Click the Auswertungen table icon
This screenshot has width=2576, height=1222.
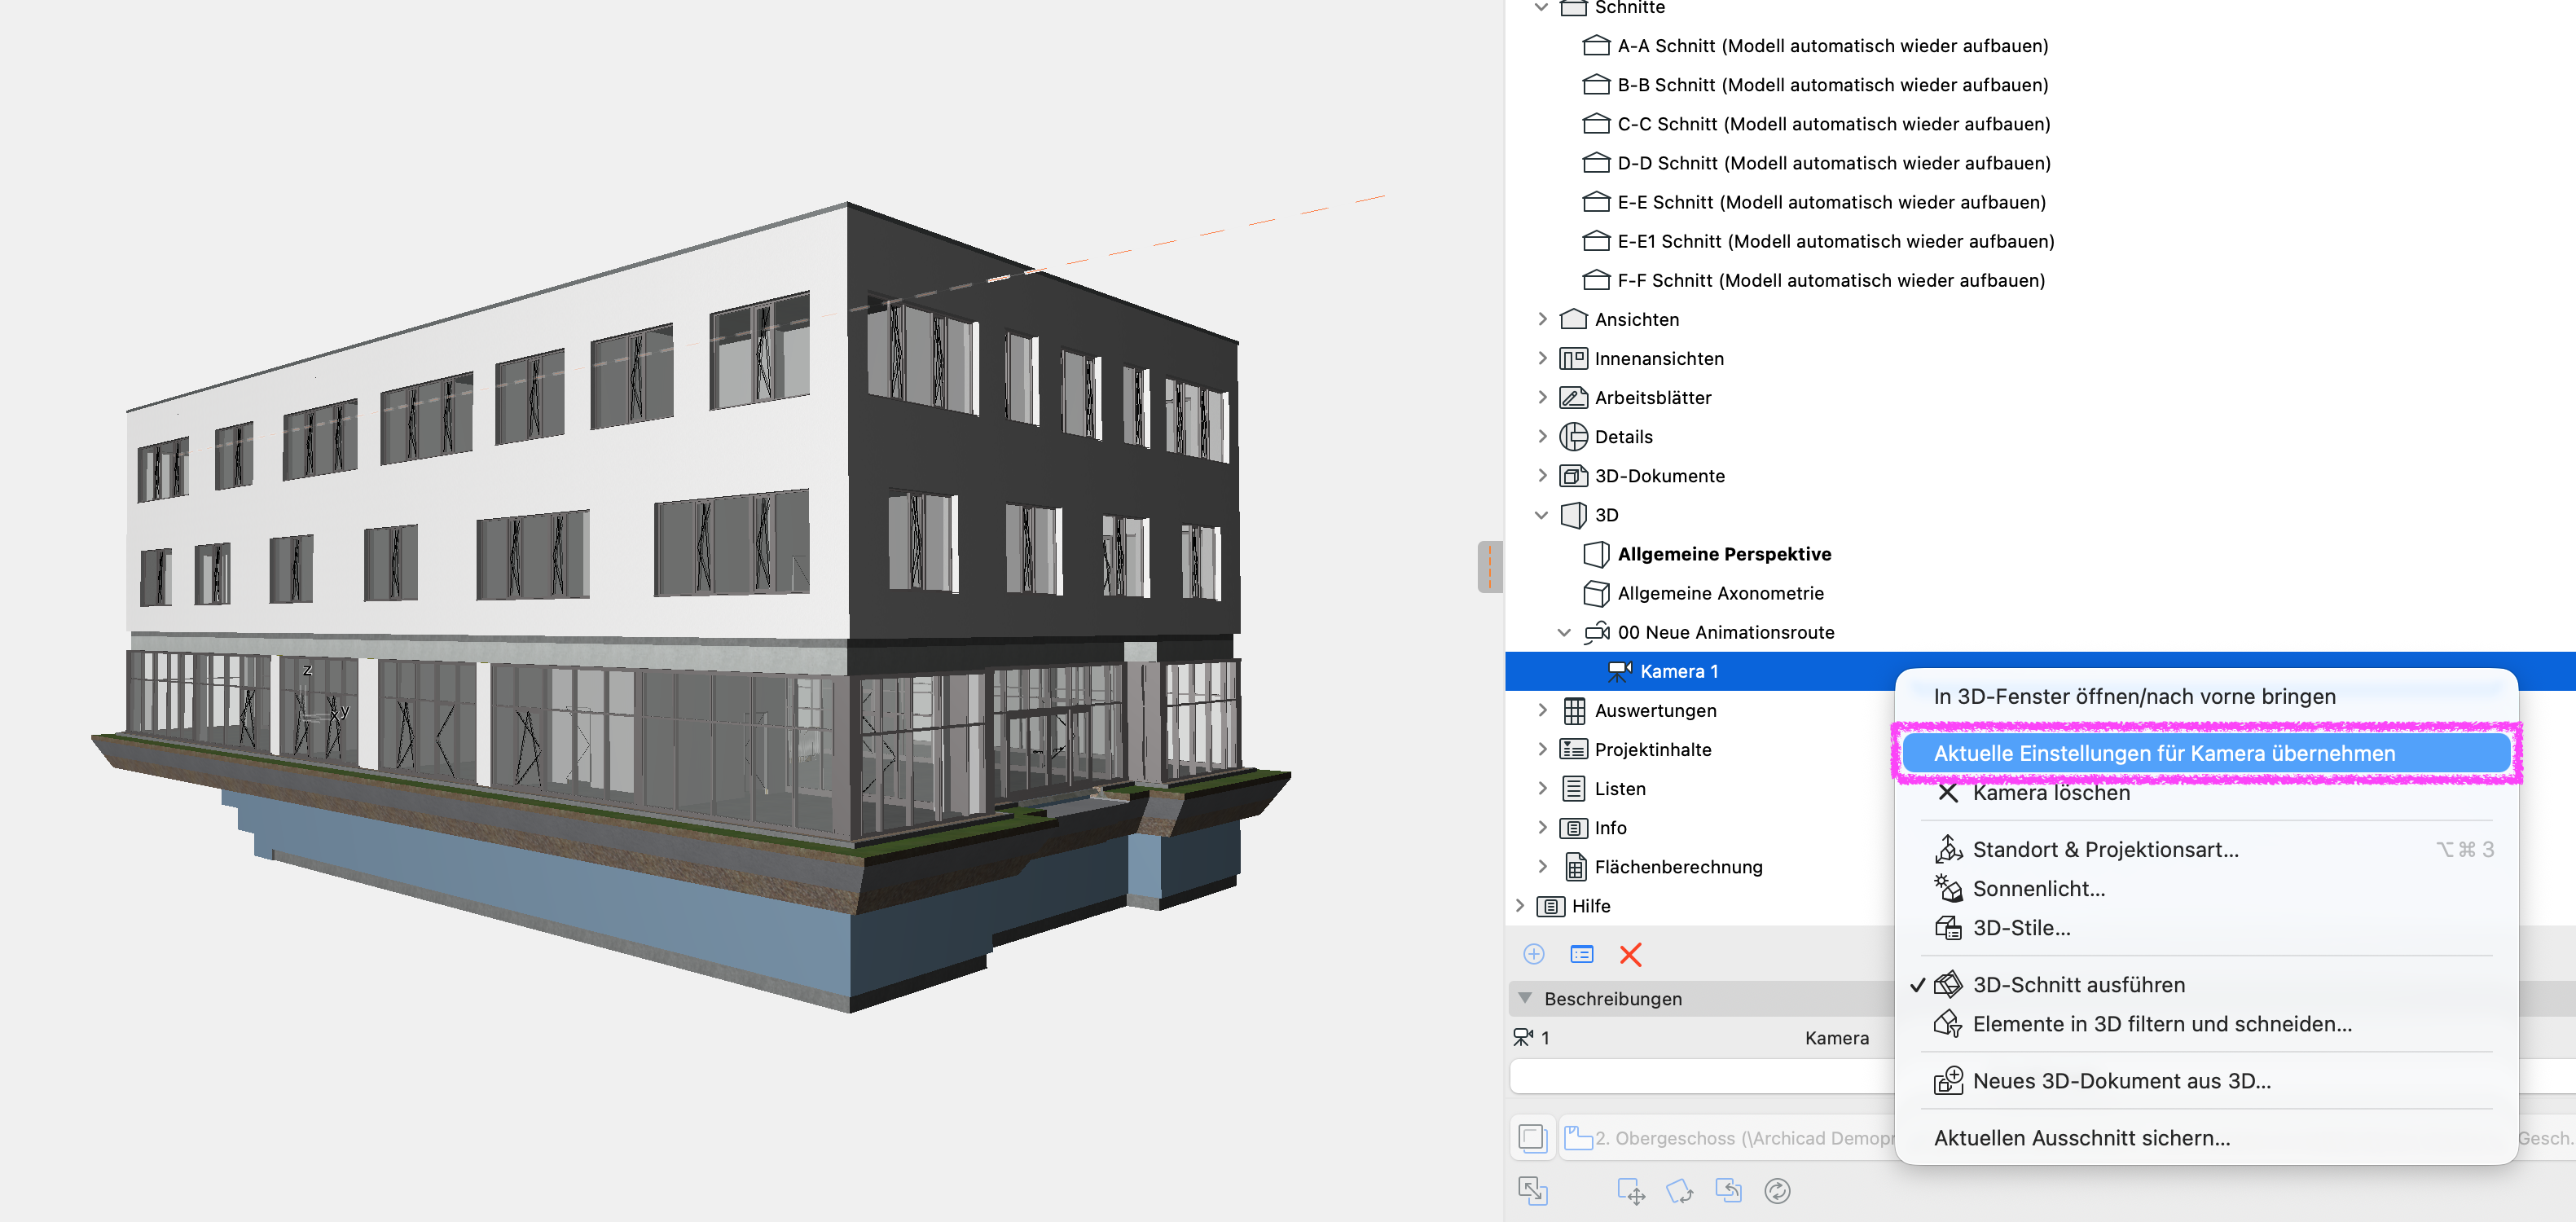[x=1573, y=710]
